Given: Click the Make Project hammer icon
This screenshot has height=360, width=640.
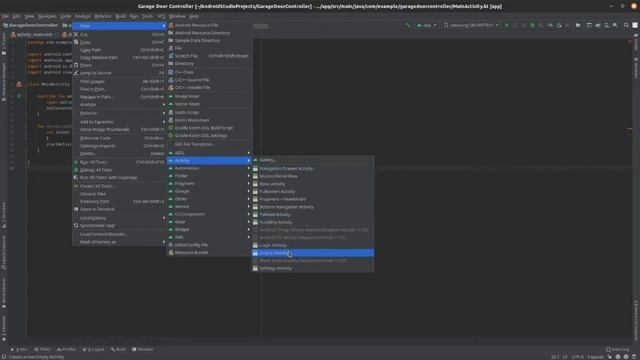Looking at the screenshot, I should [x=407, y=25].
